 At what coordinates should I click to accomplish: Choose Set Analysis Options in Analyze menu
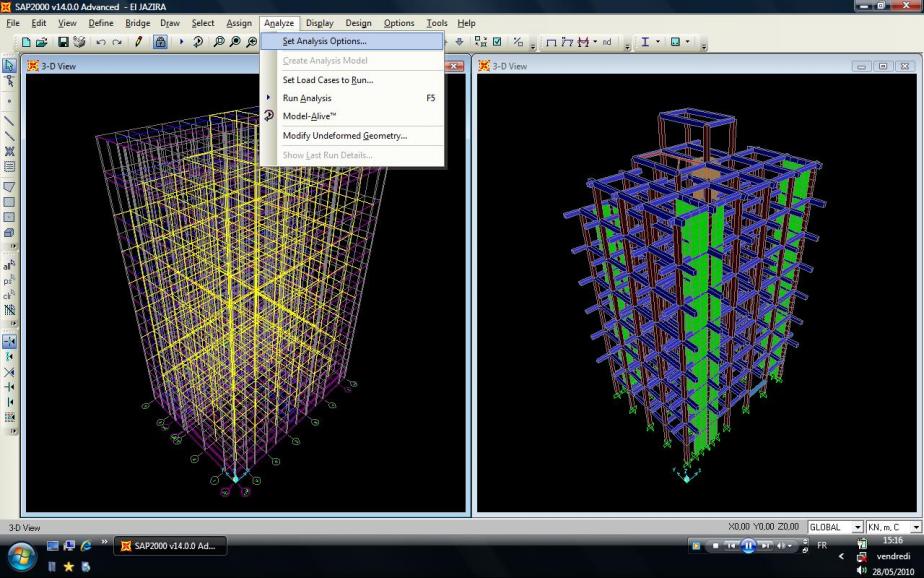[352, 41]
